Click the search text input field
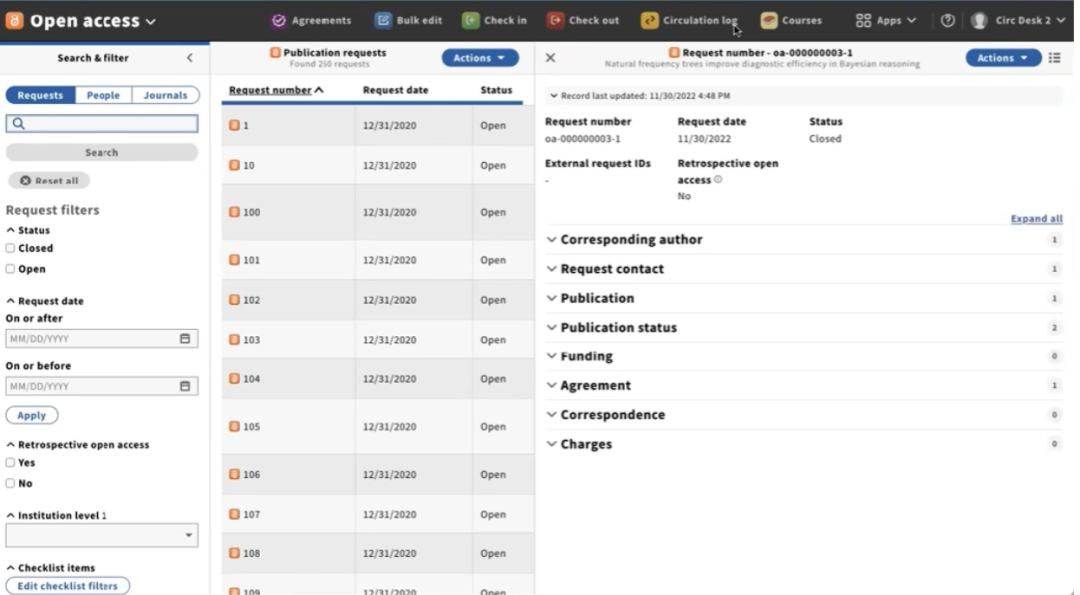 click(x=102, y=124)
